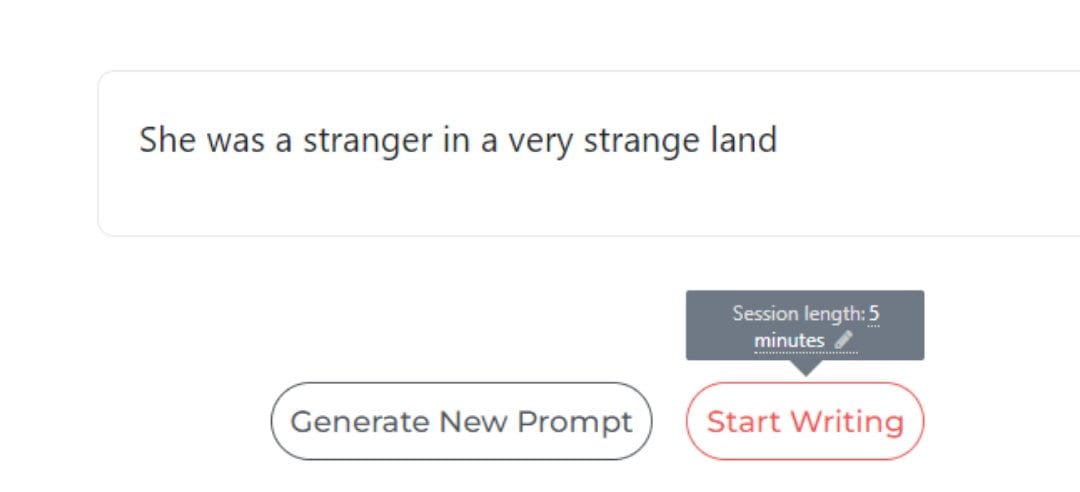Click the Start Writing button

[805, 421]
